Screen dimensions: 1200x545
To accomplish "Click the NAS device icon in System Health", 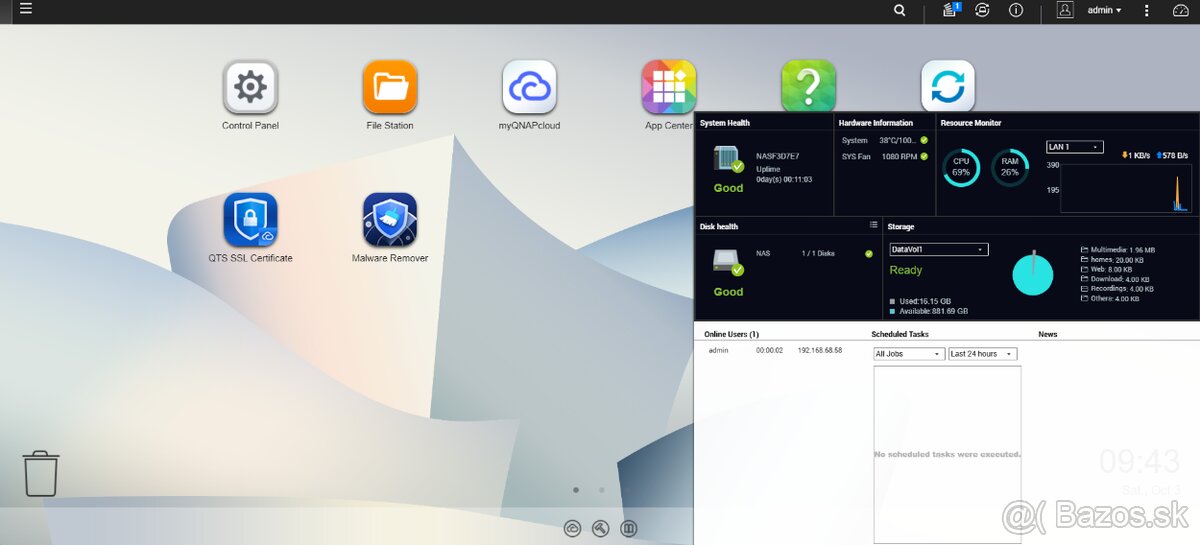I will coord(728,160).
